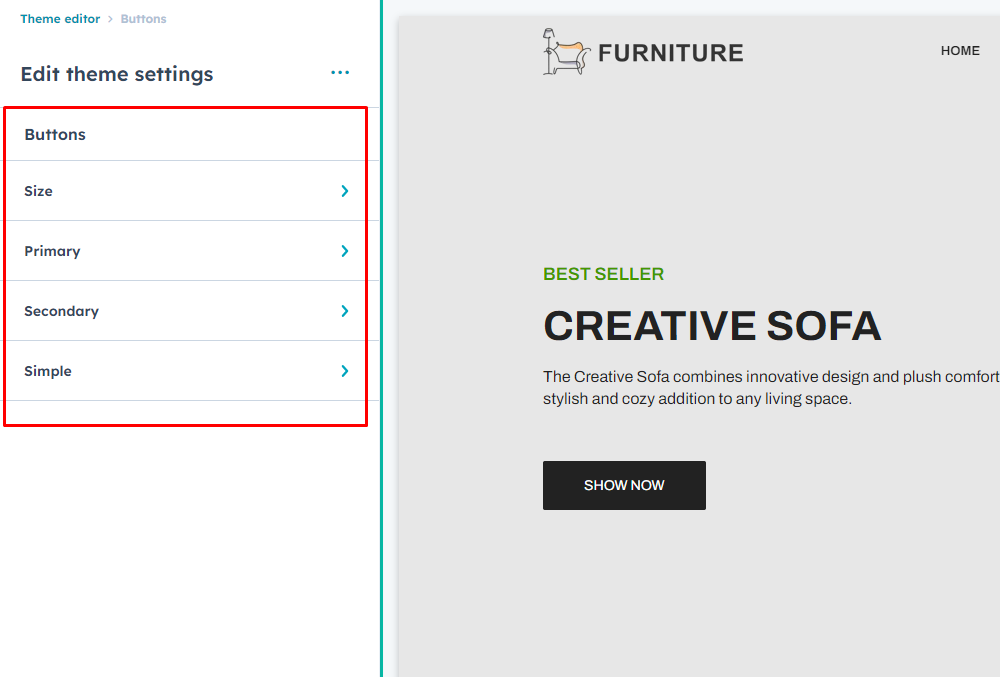
Task: Click the Buttons section header
Action: [55, 135]
